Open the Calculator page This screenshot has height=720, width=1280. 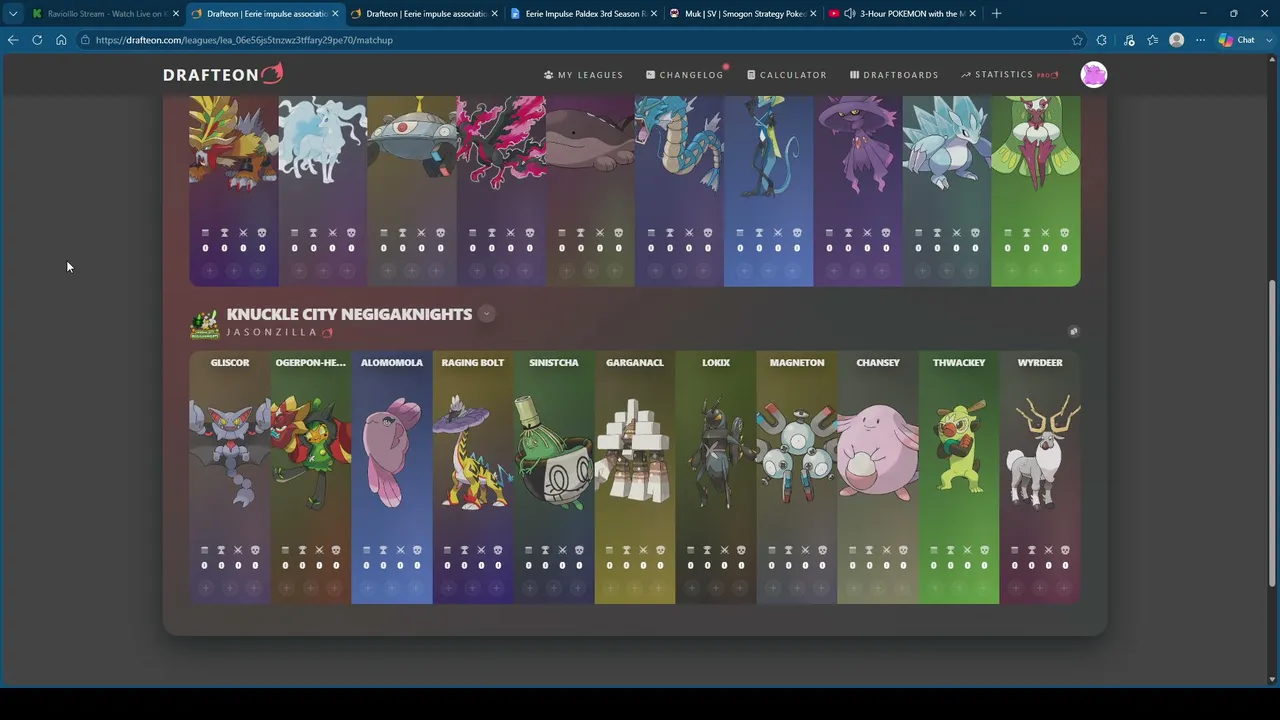[x=787, y=75]
